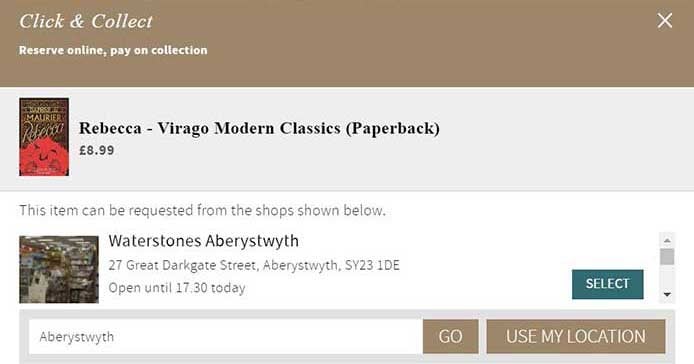
Task: Click the shop list scroll down arrow
Action: 667,294
